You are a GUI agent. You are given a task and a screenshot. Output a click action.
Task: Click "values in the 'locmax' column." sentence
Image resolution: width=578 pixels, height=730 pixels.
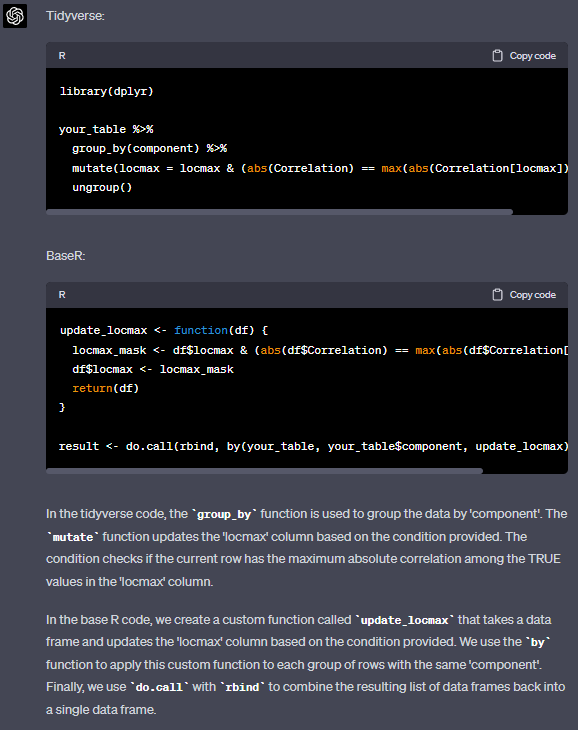129,581
